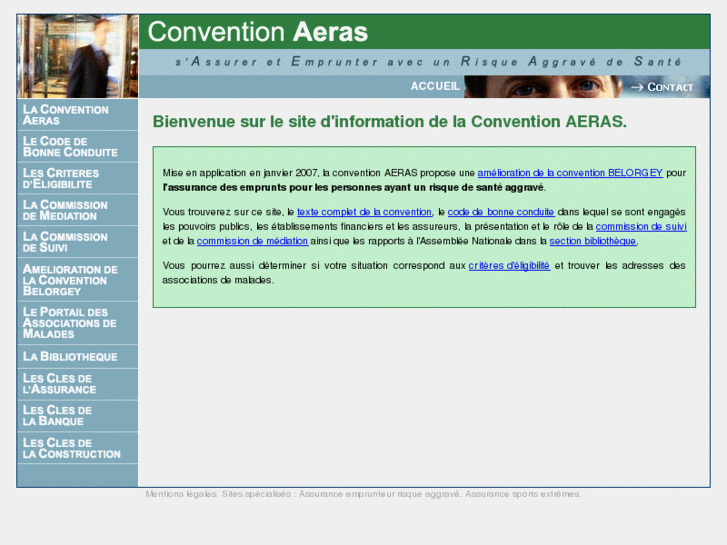Click the man's eyes banner image
The height and width of the screenshot is (545, 727).
pyautogui.click(x=543, y=87)
